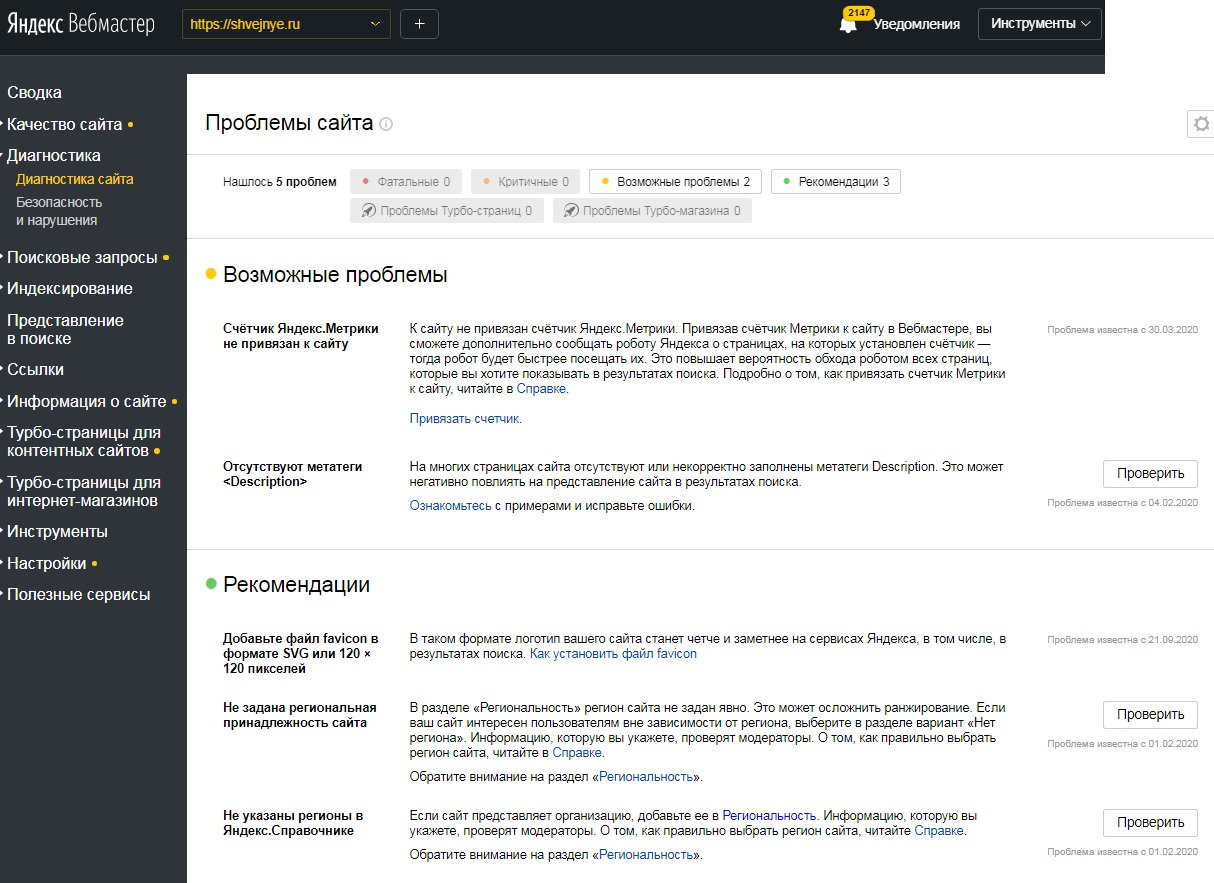Click the 2147 notifications badge

coord(859,13)
